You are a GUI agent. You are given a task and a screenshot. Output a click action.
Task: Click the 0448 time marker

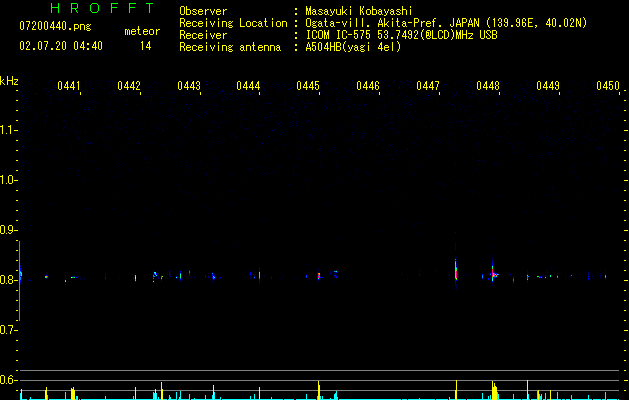click(x=488, y=85)
